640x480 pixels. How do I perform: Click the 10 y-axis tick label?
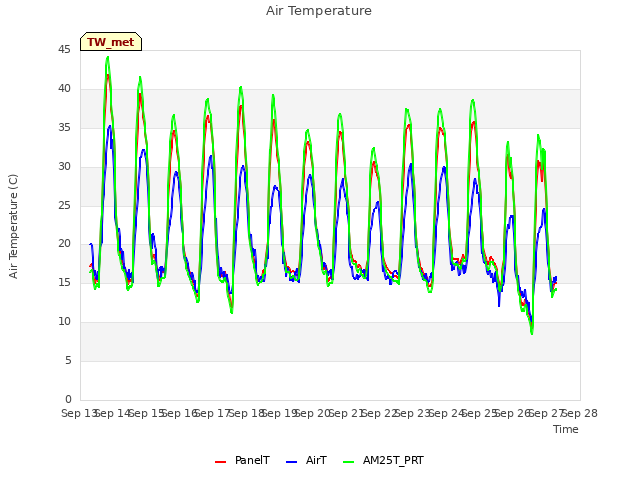[x=64, y=322]
